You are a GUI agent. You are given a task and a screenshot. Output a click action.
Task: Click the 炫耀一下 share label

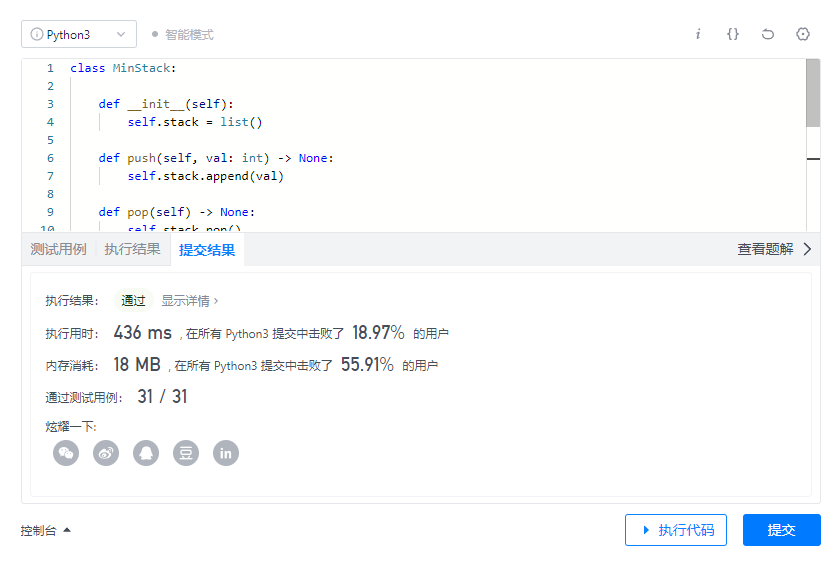click(x=71, y=427)
